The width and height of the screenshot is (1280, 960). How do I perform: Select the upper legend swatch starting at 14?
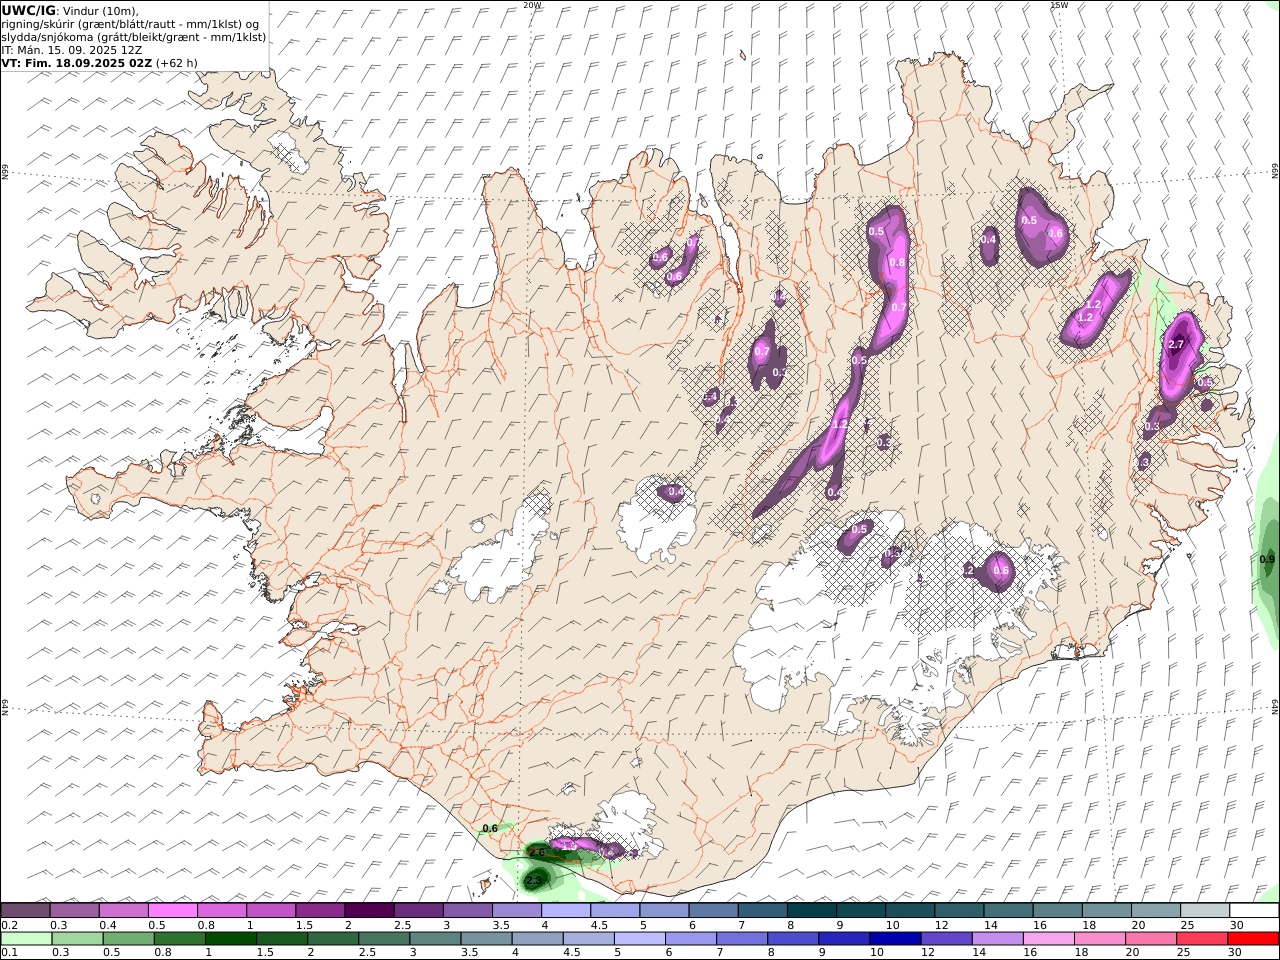pos(1009,910)
